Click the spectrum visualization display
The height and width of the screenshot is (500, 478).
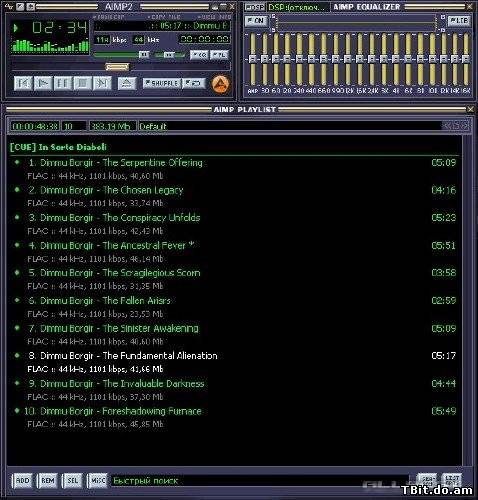[x=50, y=45]
